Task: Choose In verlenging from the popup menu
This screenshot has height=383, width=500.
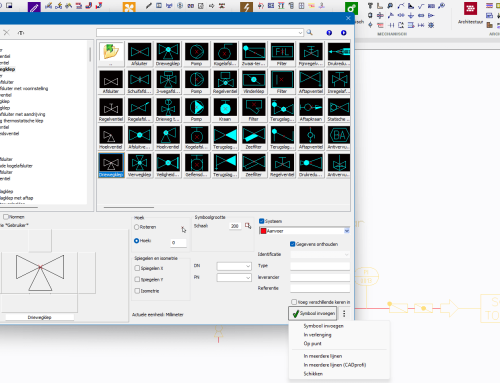Action: point(317,335)
